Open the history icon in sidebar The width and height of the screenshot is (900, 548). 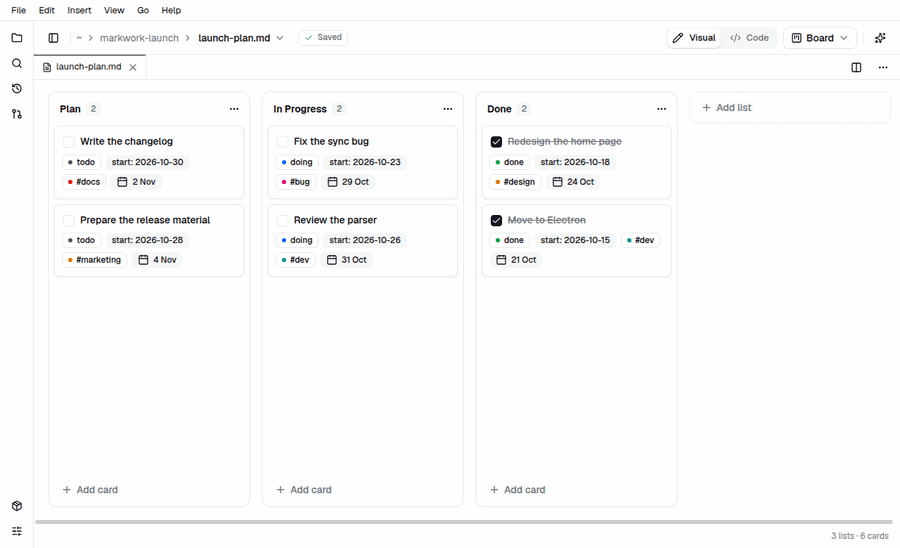(x=17, y=88)
